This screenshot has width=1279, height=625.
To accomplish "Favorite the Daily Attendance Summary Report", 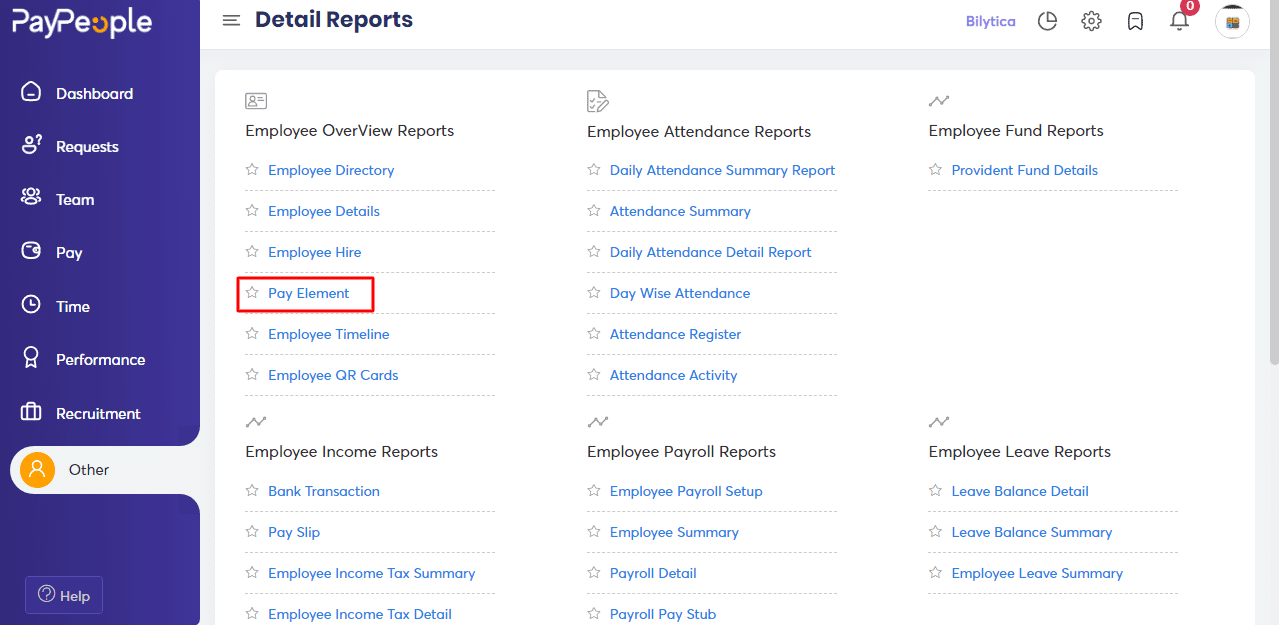I will [594, 170].
